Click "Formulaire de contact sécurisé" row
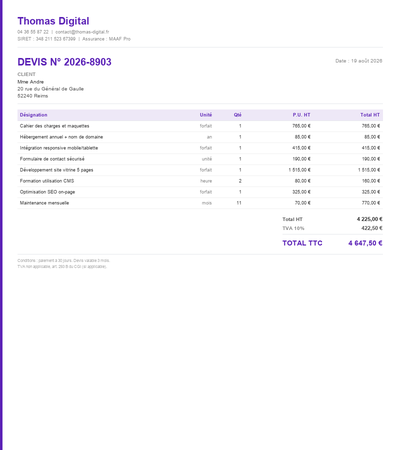Image resolution: width=400 pixels, height=450 pixels. point(200,159)
